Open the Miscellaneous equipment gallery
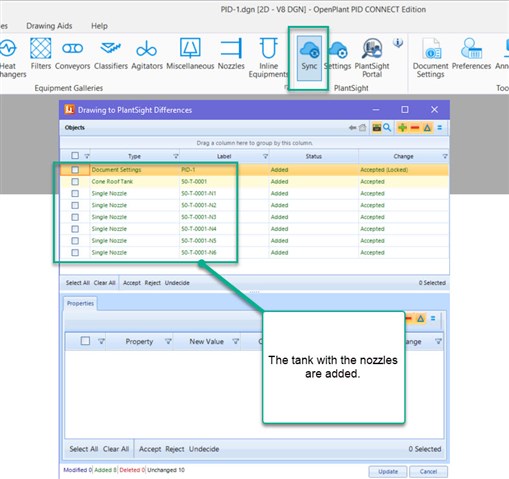This screenshot has width=509, height=479. tap(190, 54)
